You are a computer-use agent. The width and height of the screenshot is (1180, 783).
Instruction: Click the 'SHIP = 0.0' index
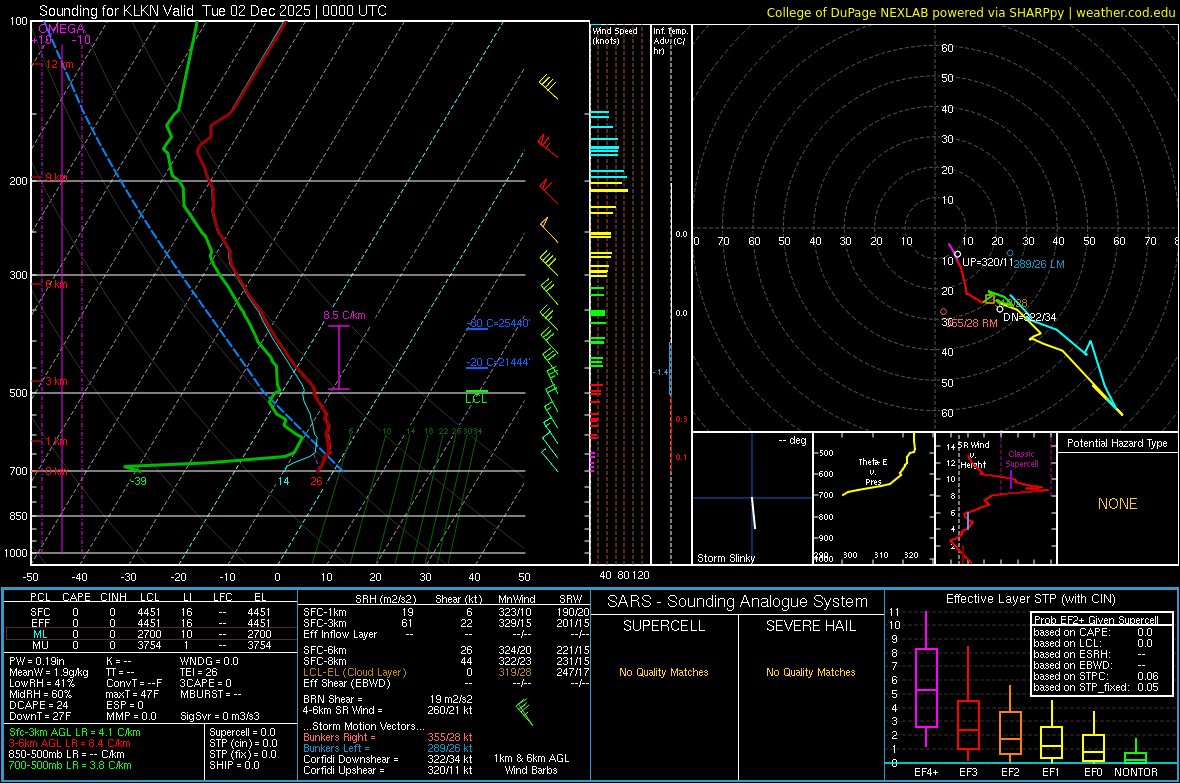click(234, 766)
